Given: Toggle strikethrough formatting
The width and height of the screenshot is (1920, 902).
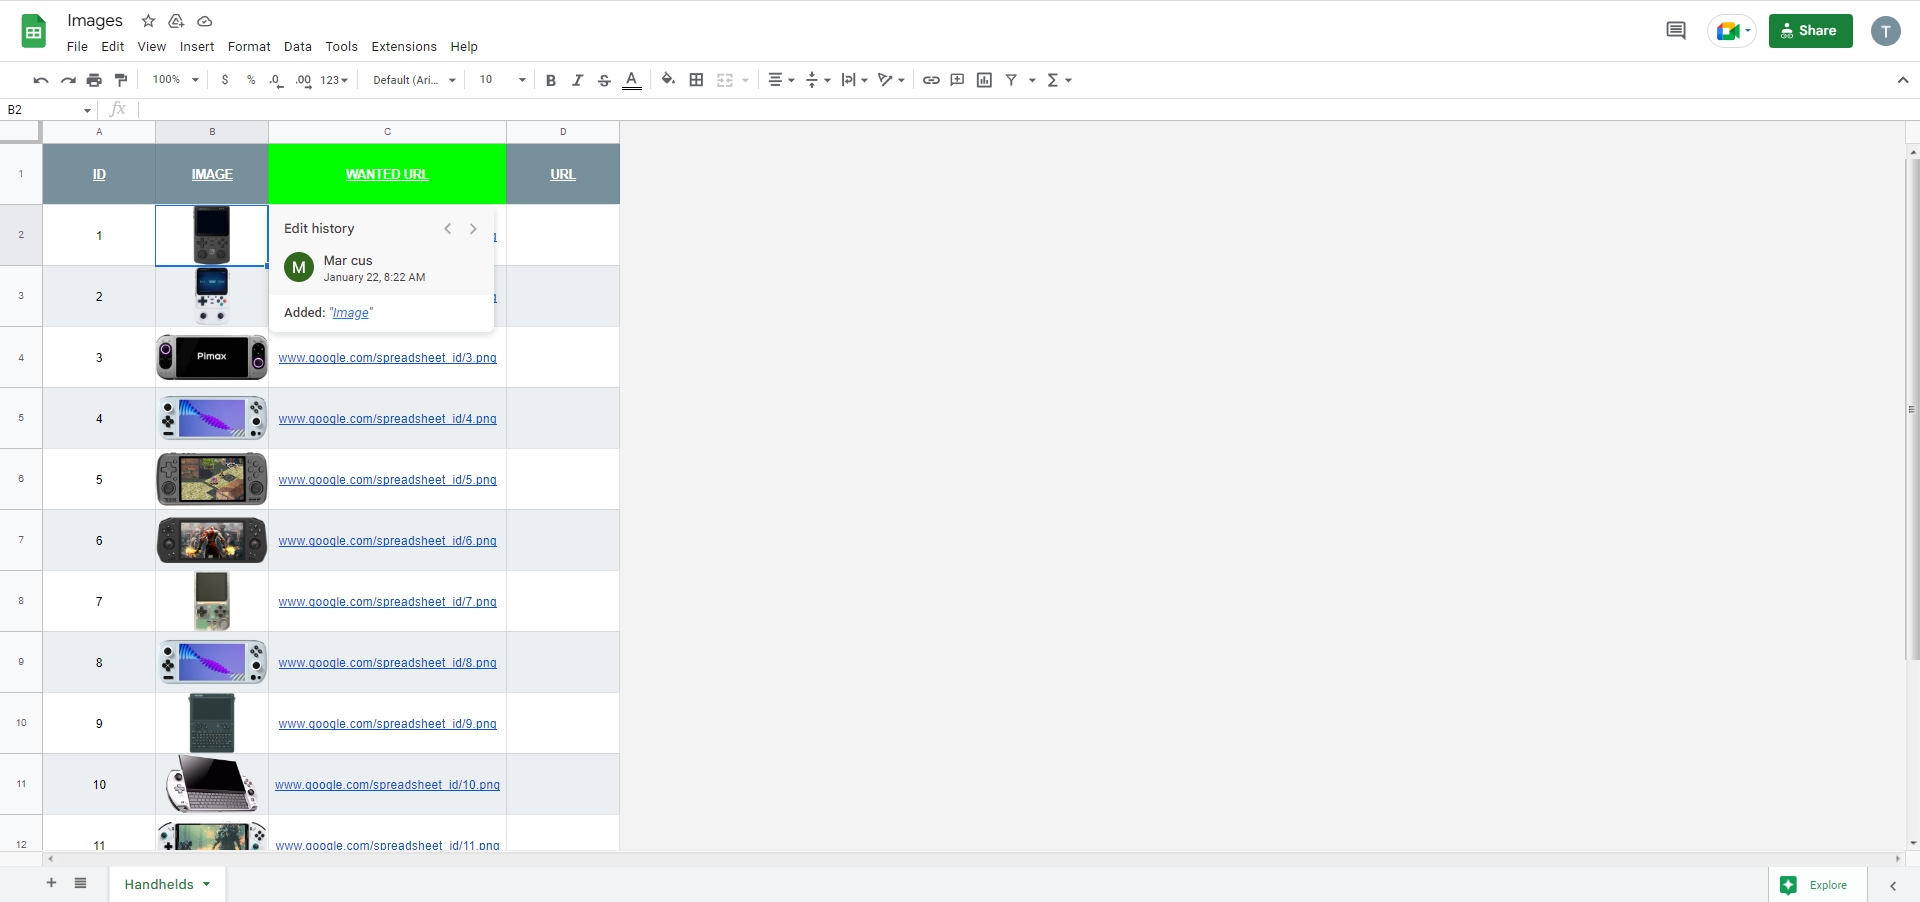Looking at the screenshot, I should pos(604,80).
